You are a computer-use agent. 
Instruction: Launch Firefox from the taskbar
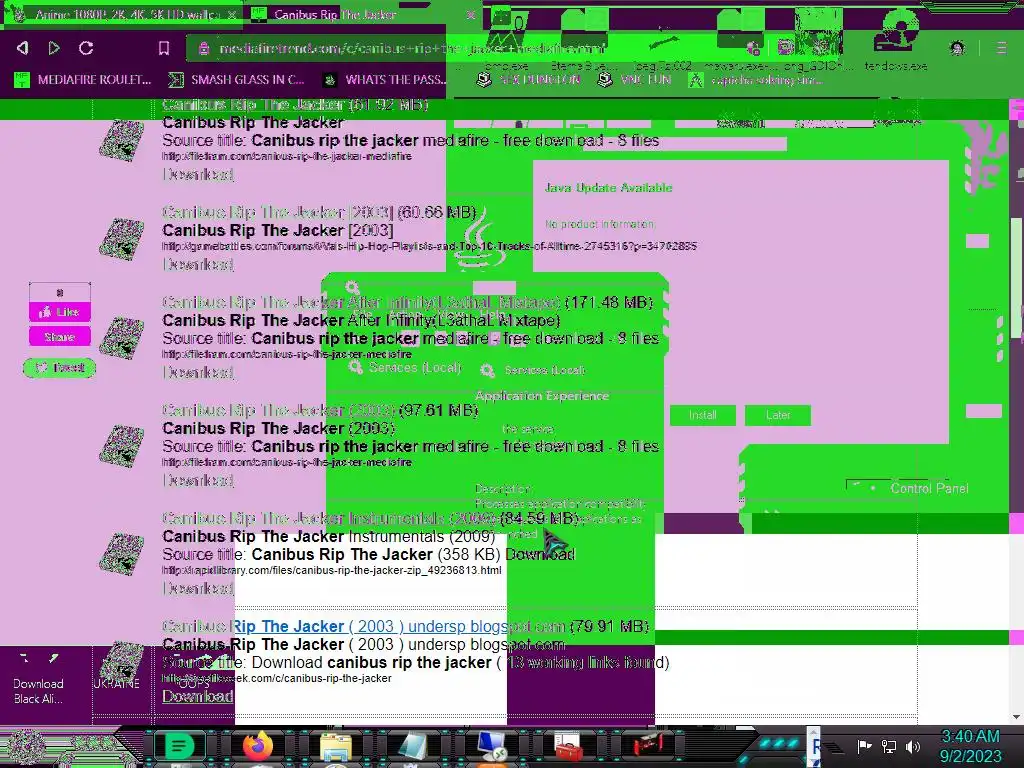pos(258,746)
